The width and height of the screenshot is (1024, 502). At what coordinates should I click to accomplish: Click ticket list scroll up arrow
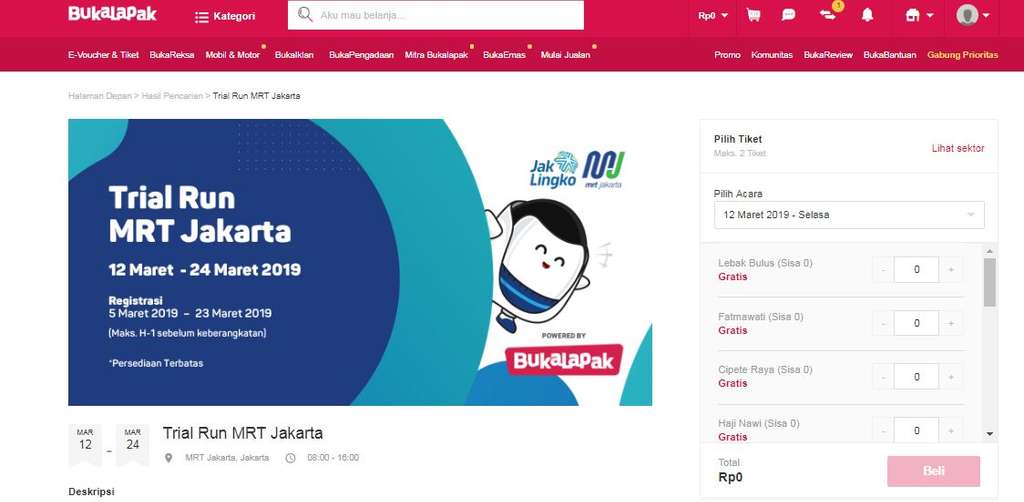tap(989, 251)
